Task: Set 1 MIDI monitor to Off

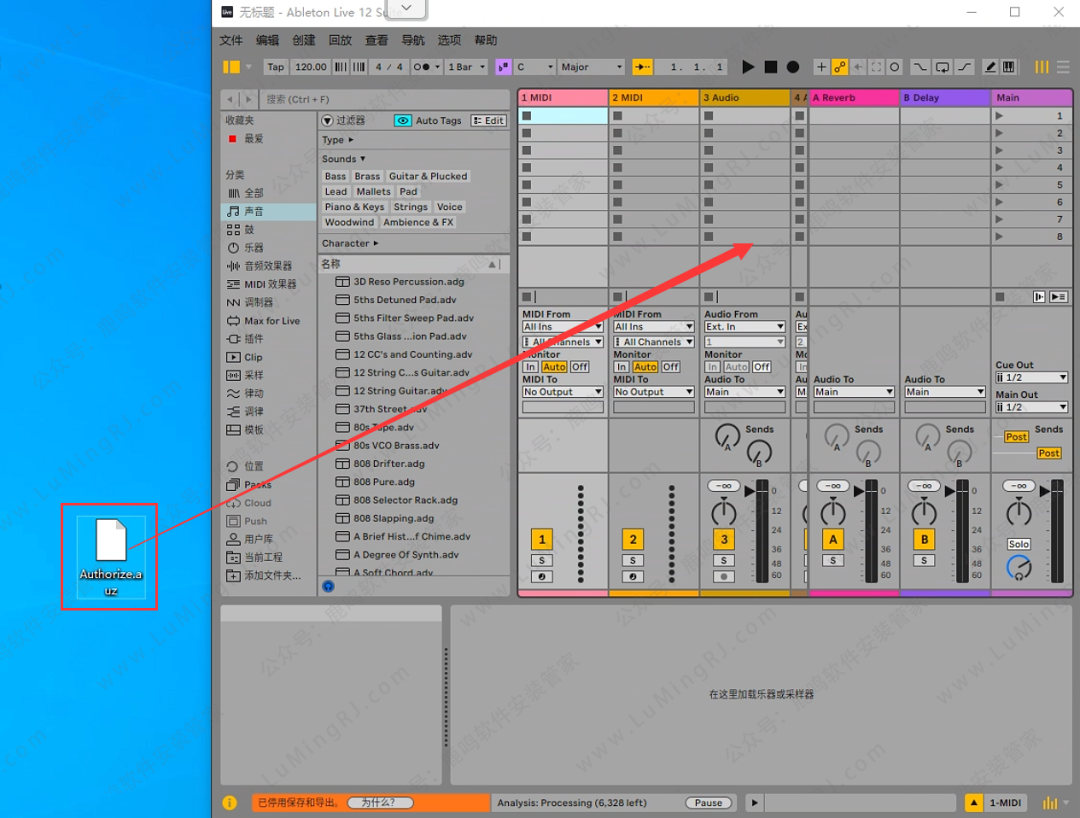Action: click(x=580, y=367)
